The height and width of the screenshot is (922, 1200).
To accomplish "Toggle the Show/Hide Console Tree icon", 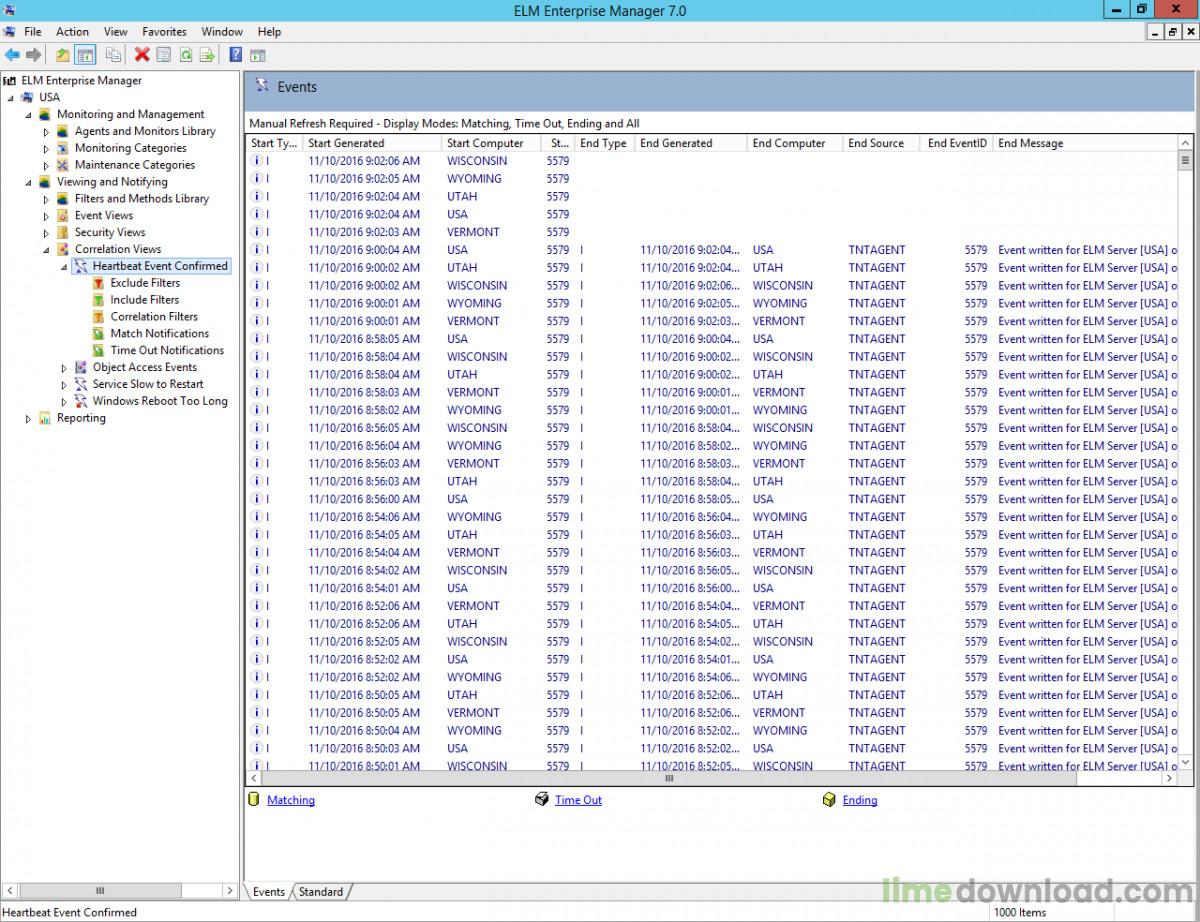I will point(85,55).
